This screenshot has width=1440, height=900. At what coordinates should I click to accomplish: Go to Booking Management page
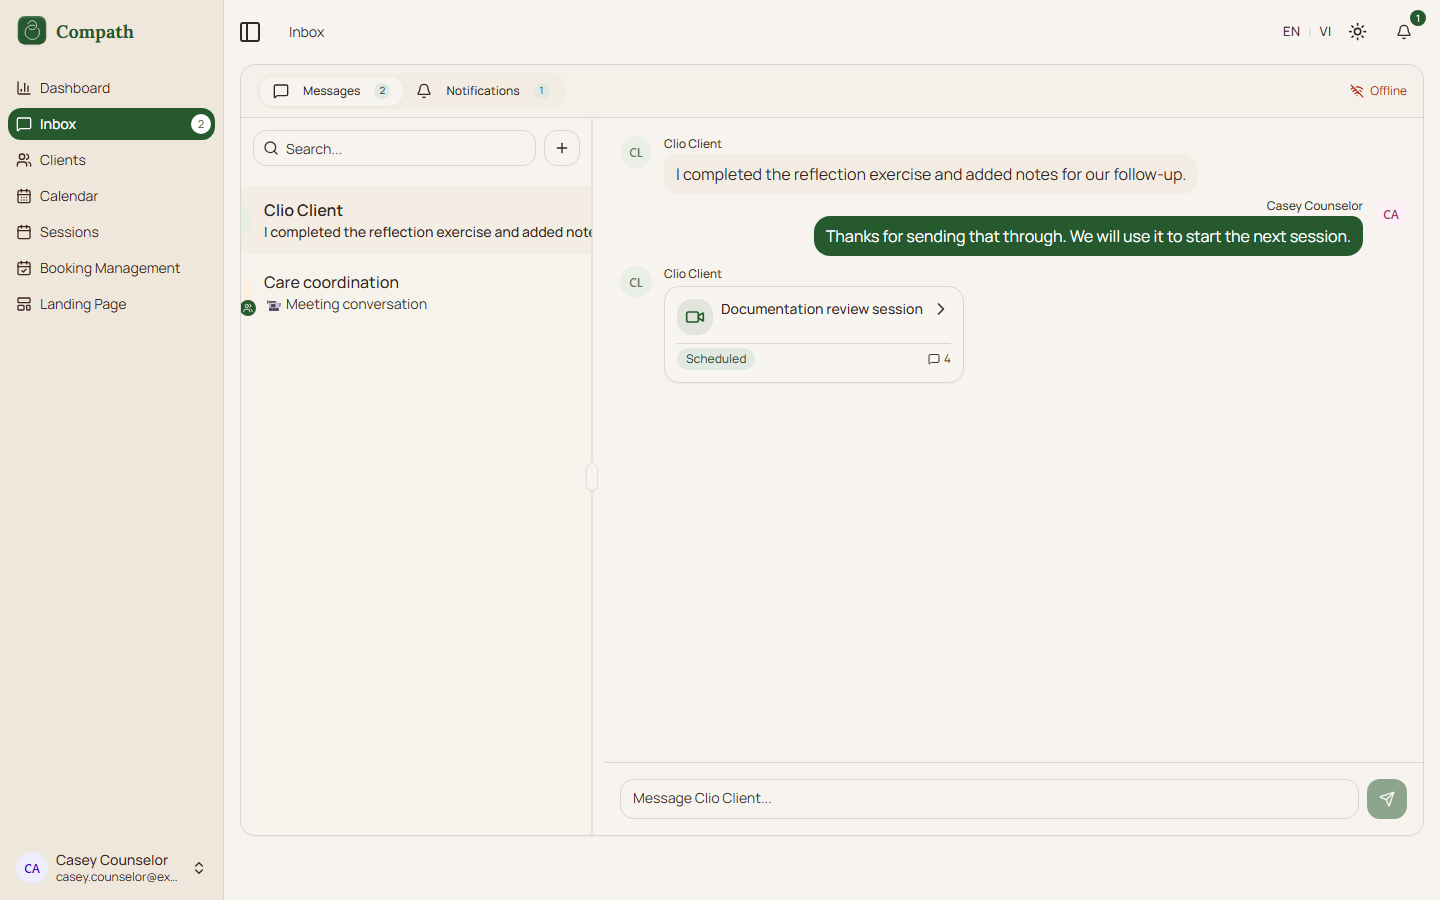coord(110,268)
